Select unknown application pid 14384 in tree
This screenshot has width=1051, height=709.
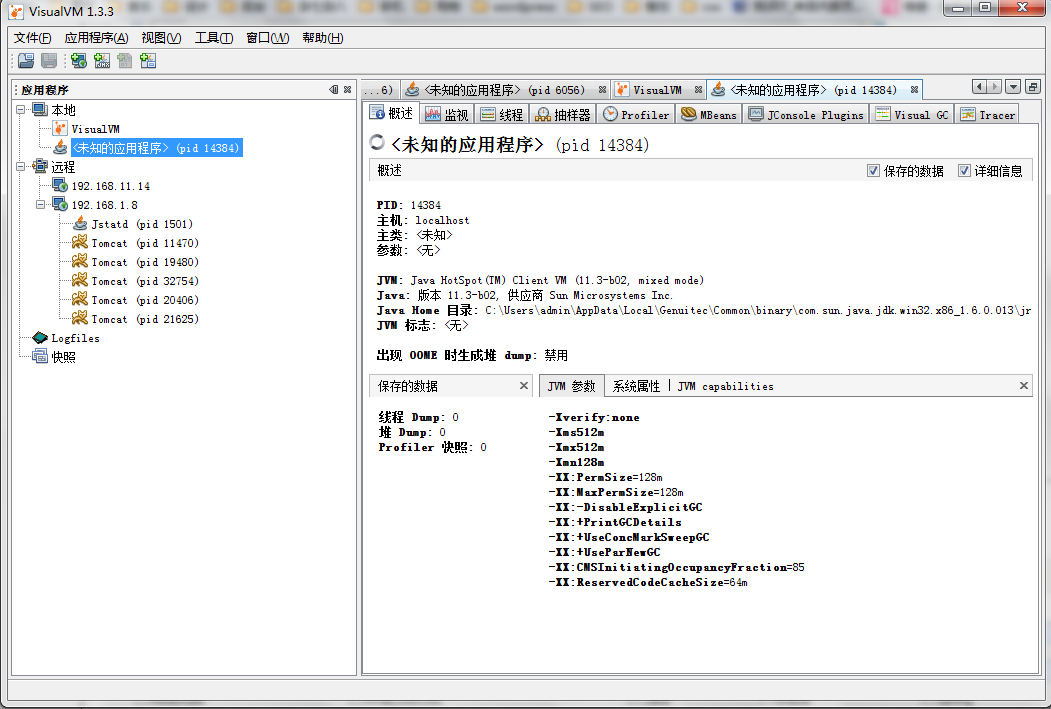[x=156, y=148]
